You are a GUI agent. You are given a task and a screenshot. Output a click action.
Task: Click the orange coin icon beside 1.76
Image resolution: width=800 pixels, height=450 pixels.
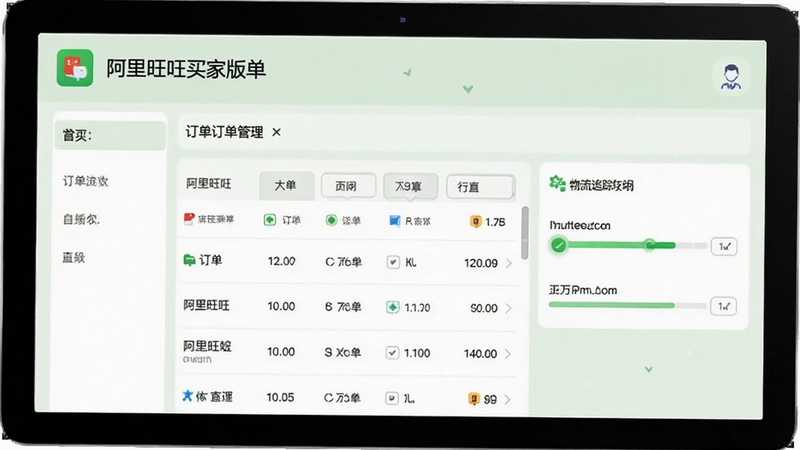coord(476,221)
